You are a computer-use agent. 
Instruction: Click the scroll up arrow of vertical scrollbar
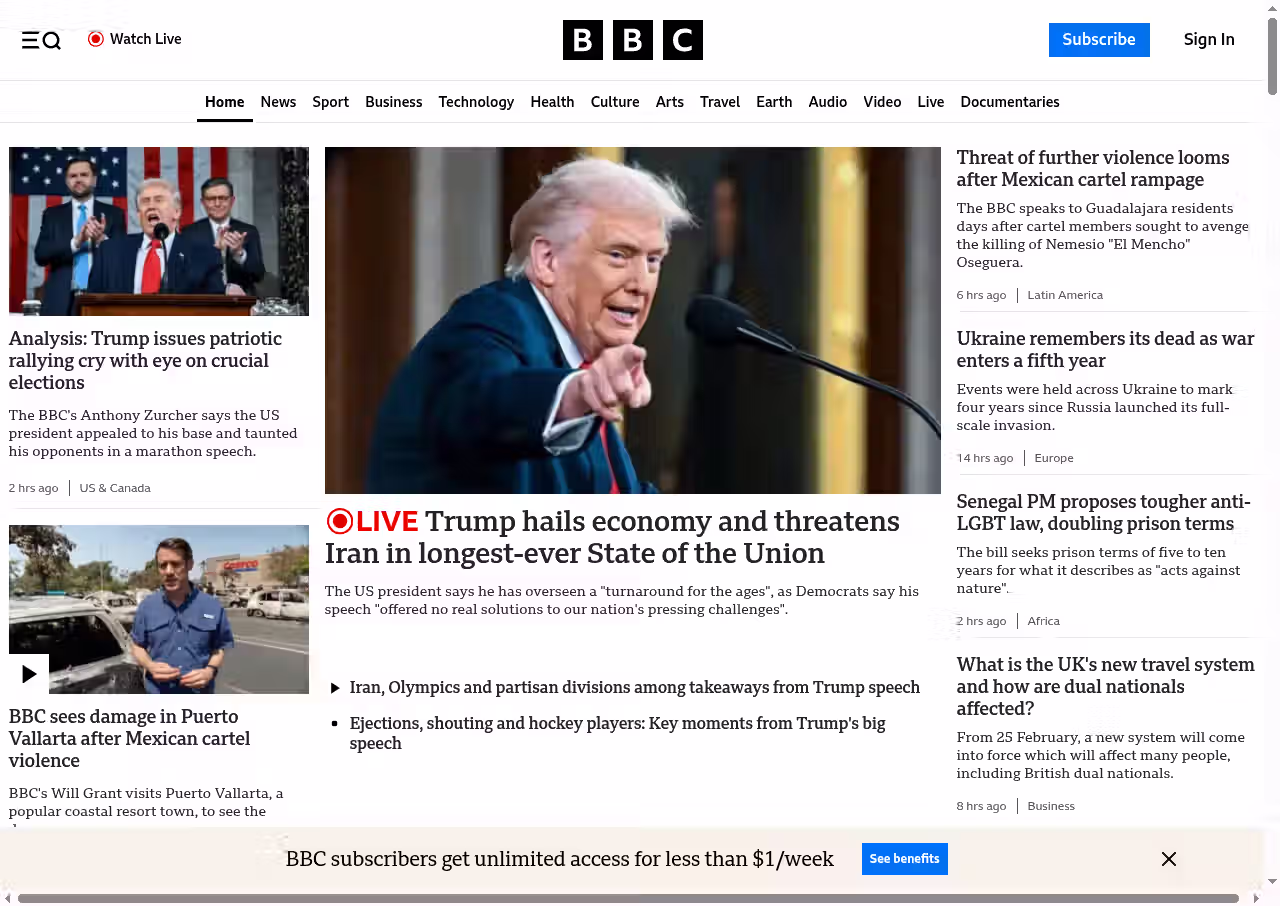pyautogui.click(x=1272, y=8)
